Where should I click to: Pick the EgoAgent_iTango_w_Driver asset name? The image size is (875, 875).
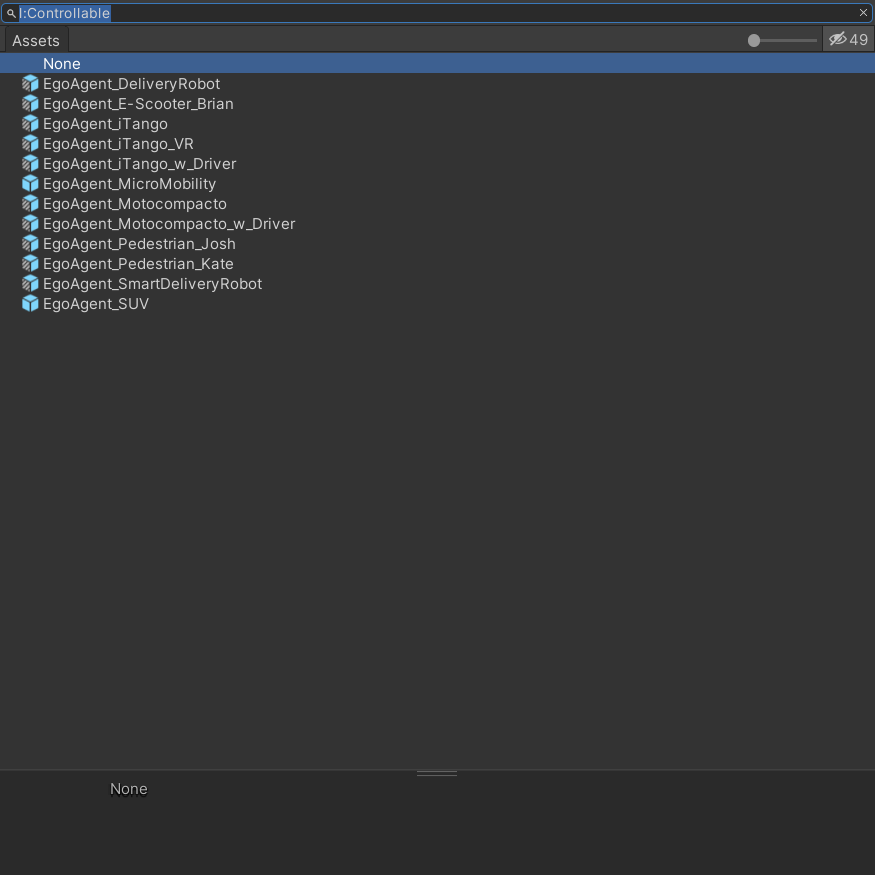coord(140,164)
